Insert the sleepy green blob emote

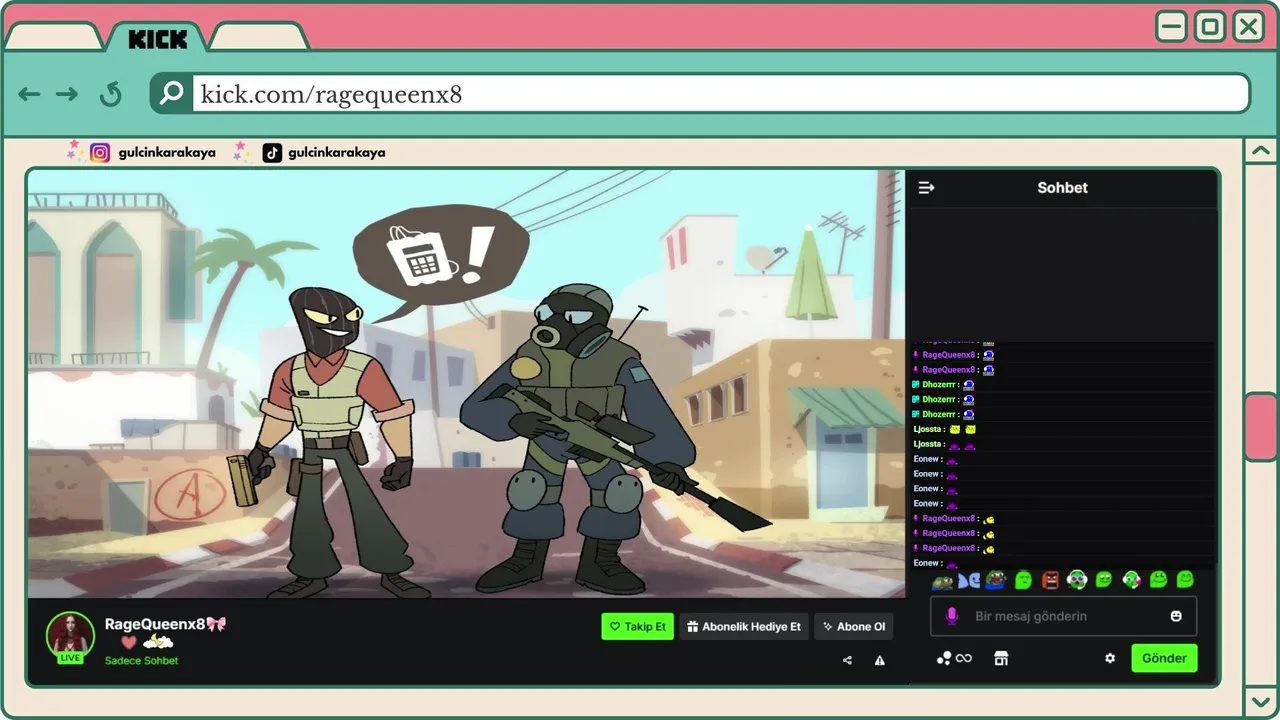tap(1023, 580)
